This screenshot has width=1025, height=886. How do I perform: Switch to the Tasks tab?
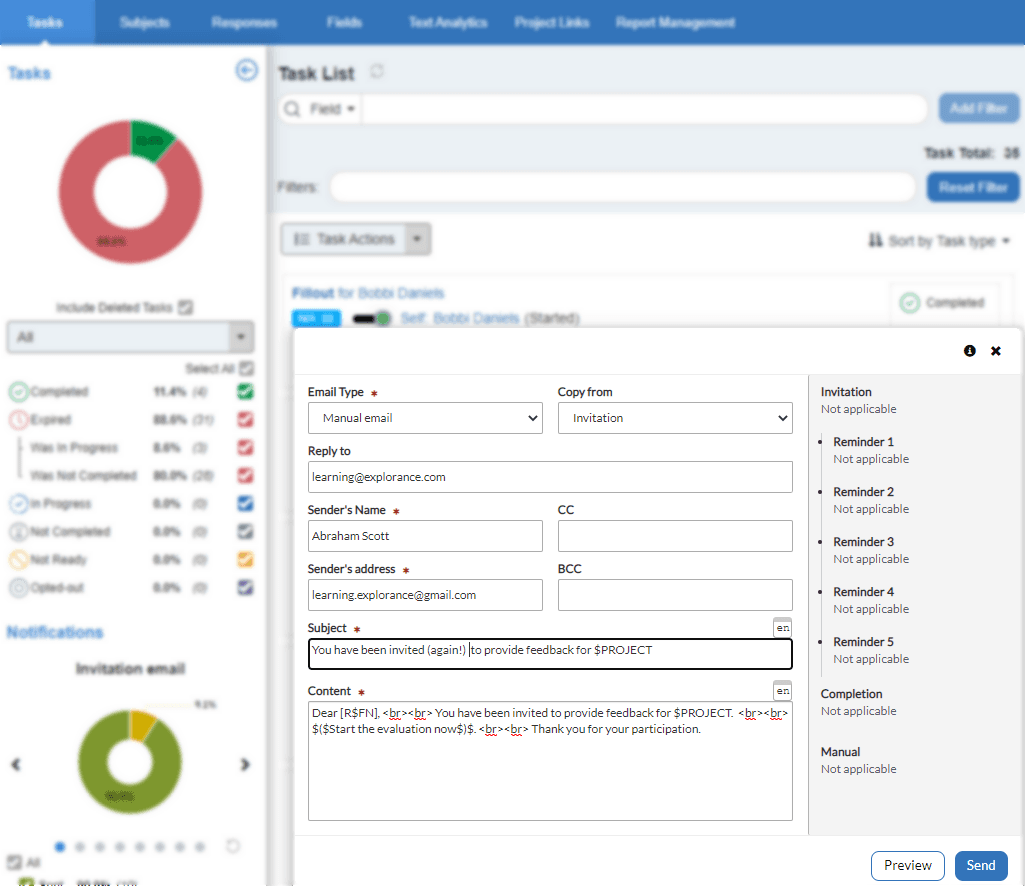point(45,22)
